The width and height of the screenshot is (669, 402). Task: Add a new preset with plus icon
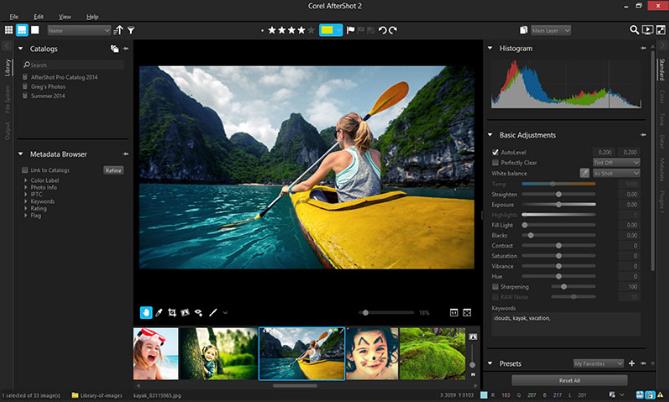pyautogui.click(x=632, y=363)
